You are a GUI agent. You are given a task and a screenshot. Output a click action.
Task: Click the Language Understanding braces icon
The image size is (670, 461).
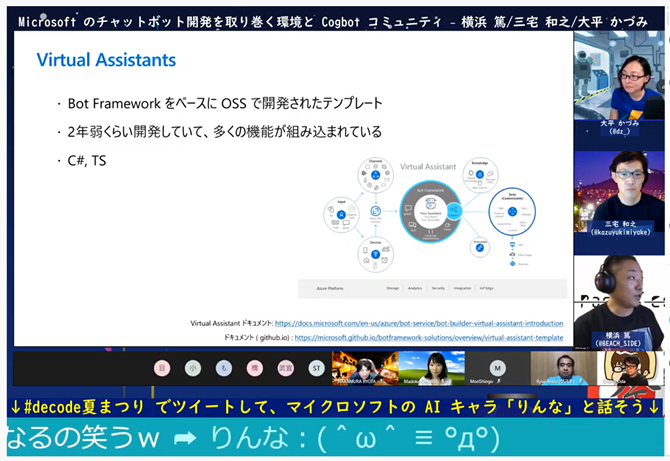(431, 232)
